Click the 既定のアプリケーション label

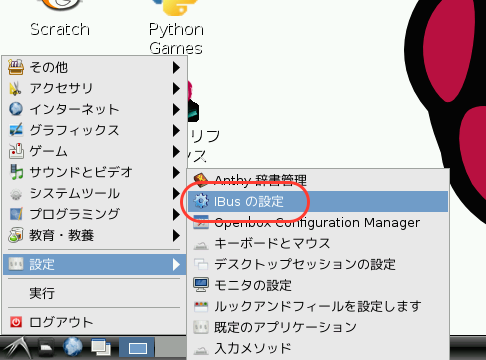285,327
